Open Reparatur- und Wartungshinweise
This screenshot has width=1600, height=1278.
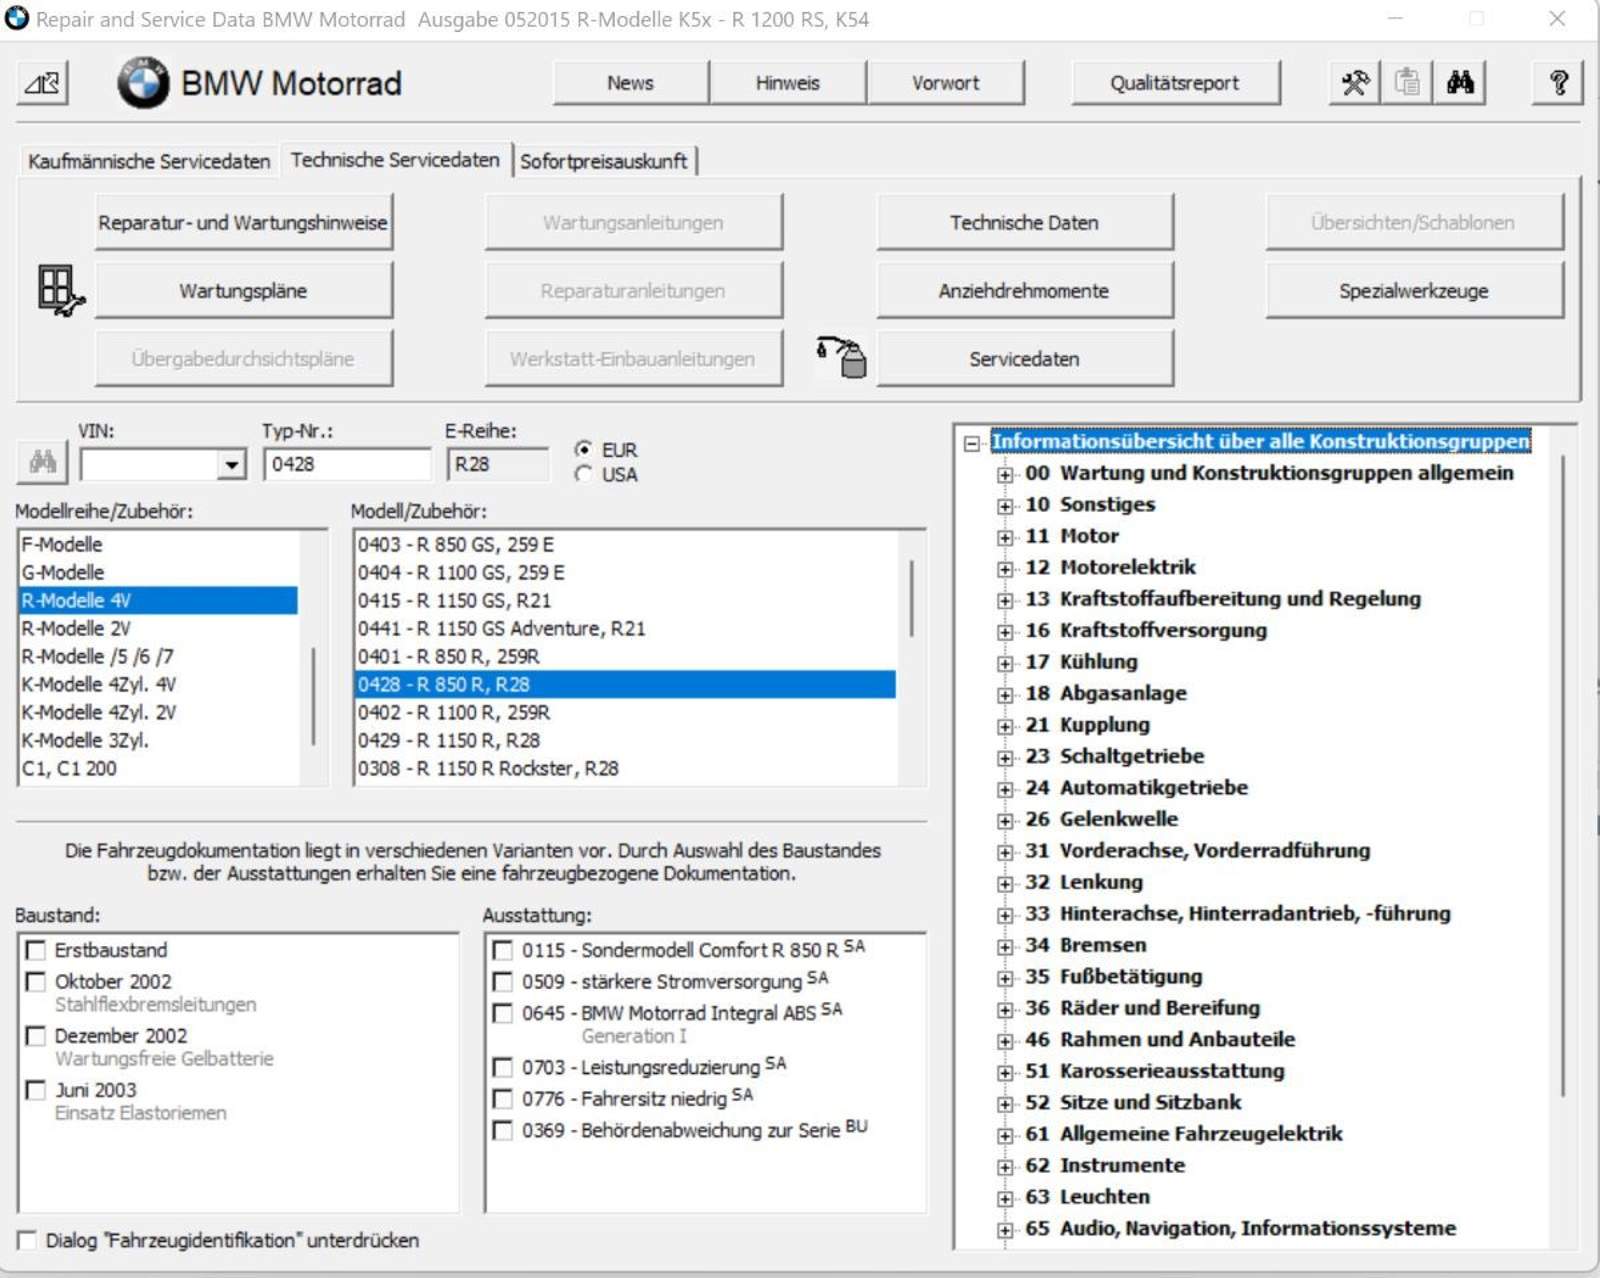[x=243, y=222]
